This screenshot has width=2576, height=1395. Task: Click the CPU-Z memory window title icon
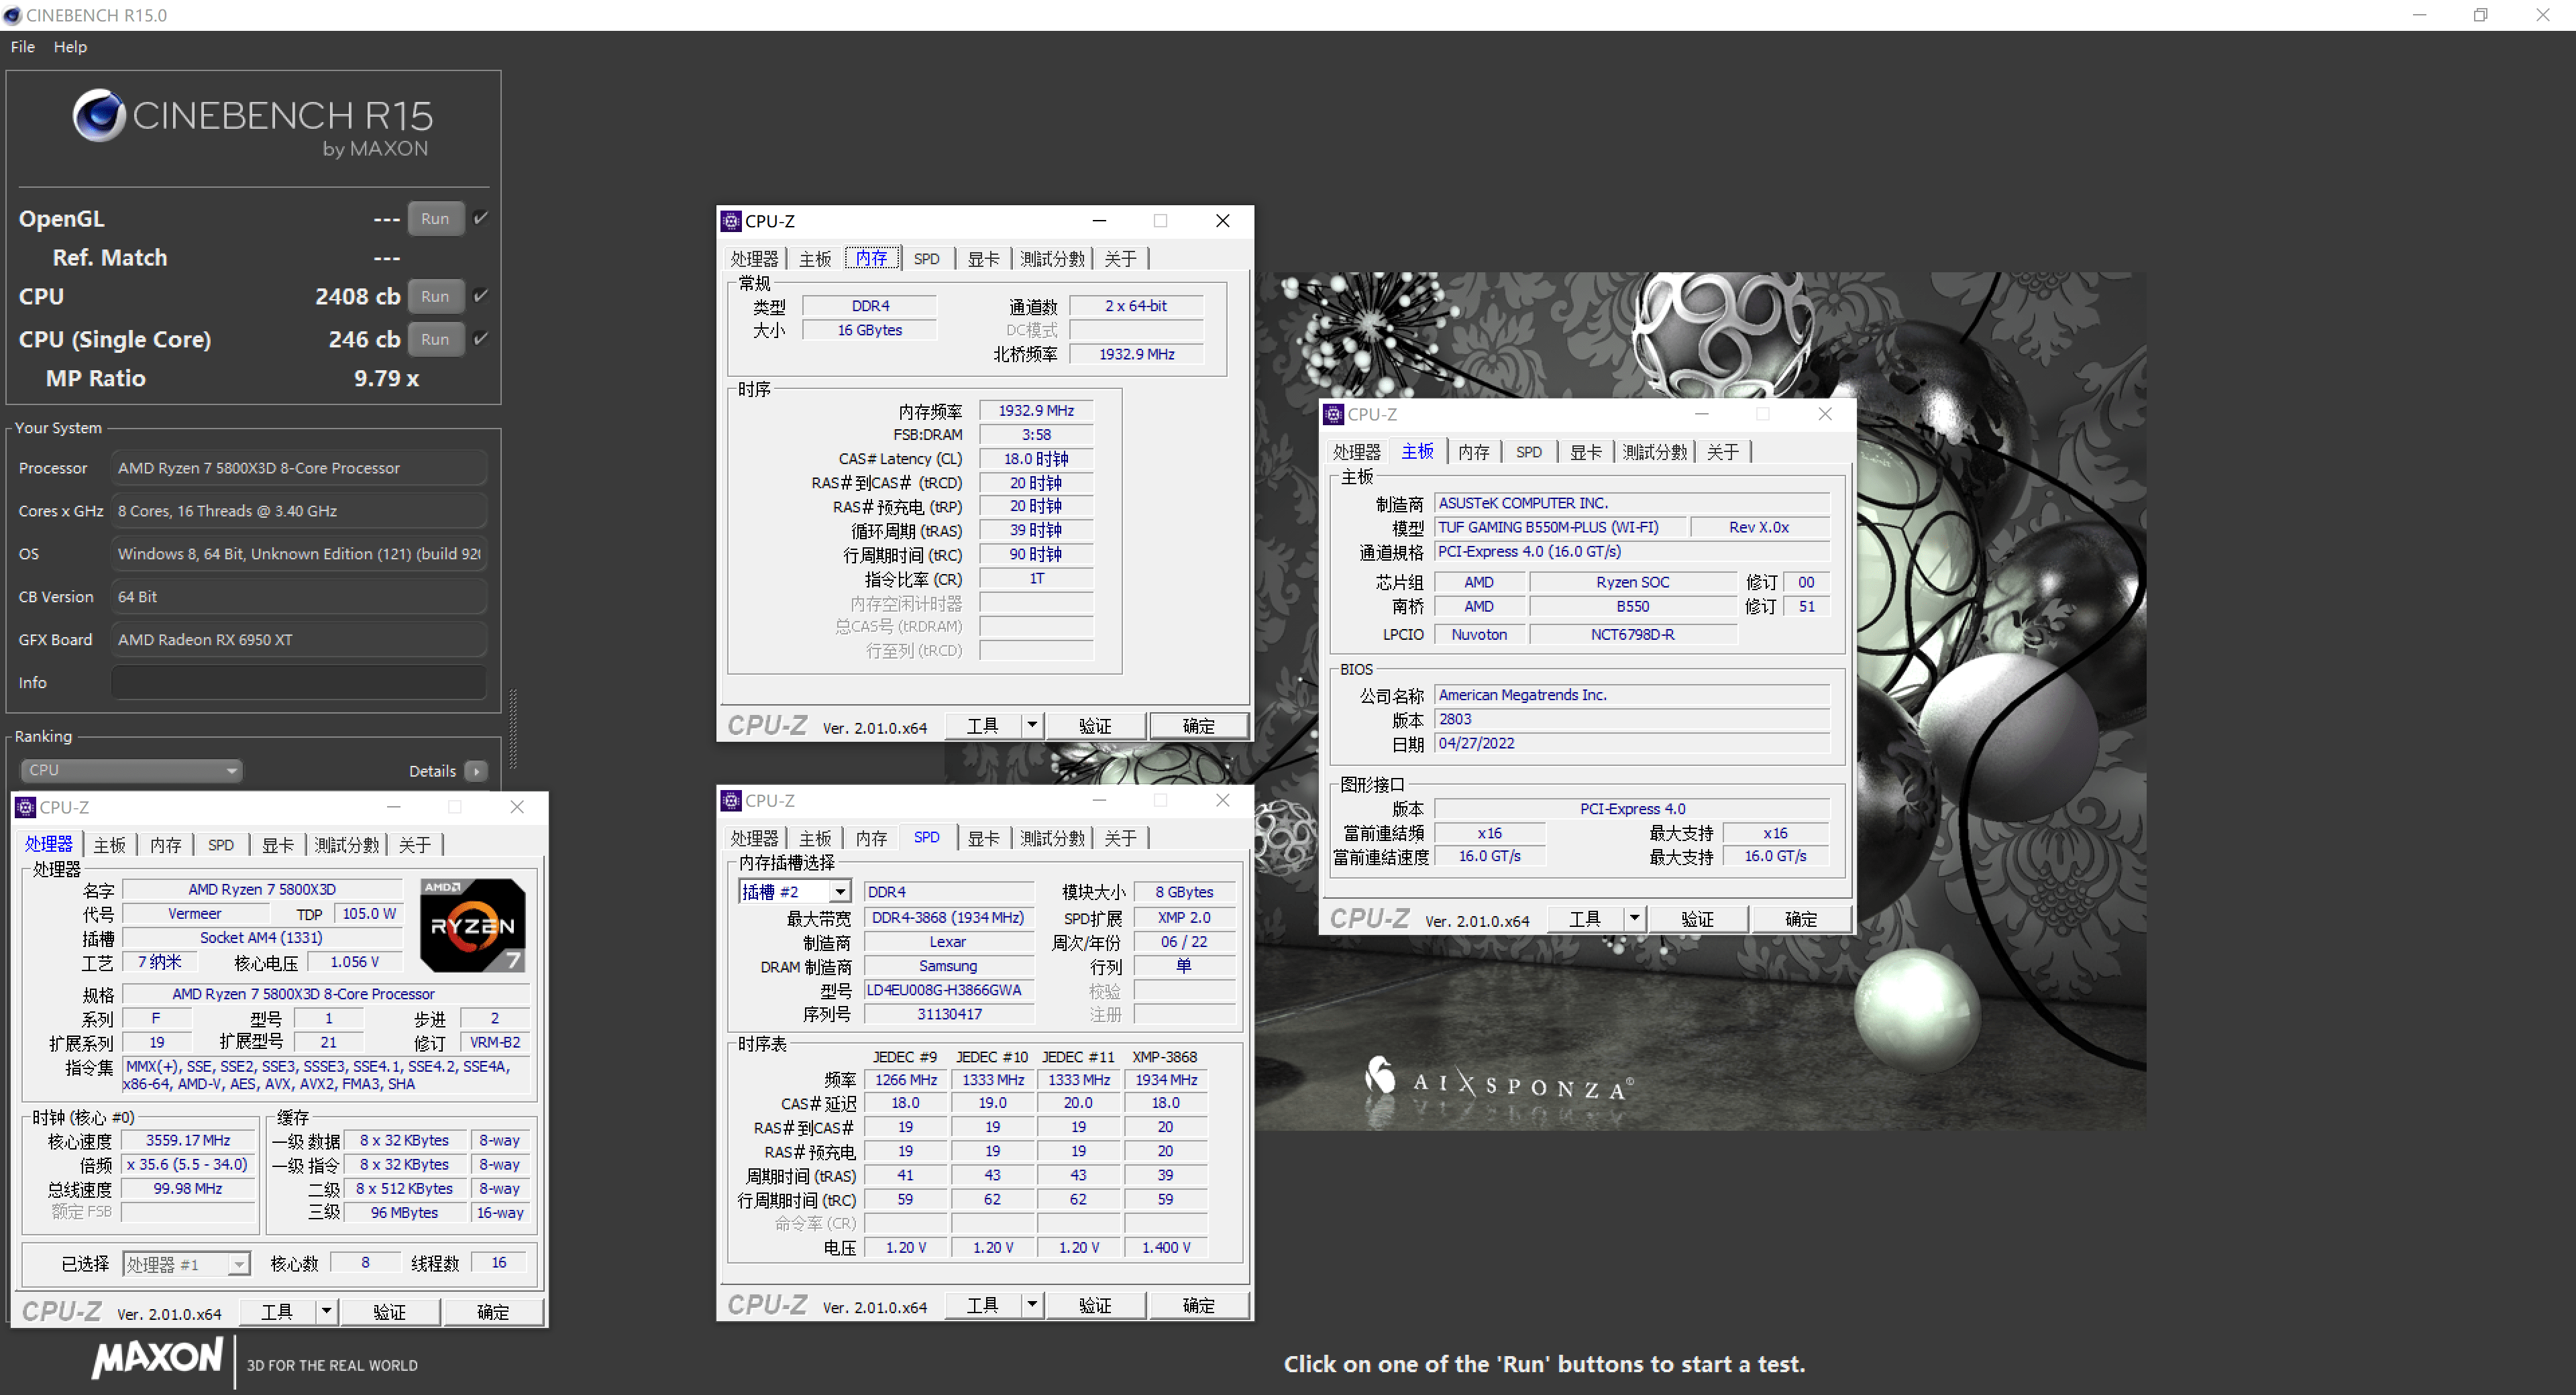731,221
